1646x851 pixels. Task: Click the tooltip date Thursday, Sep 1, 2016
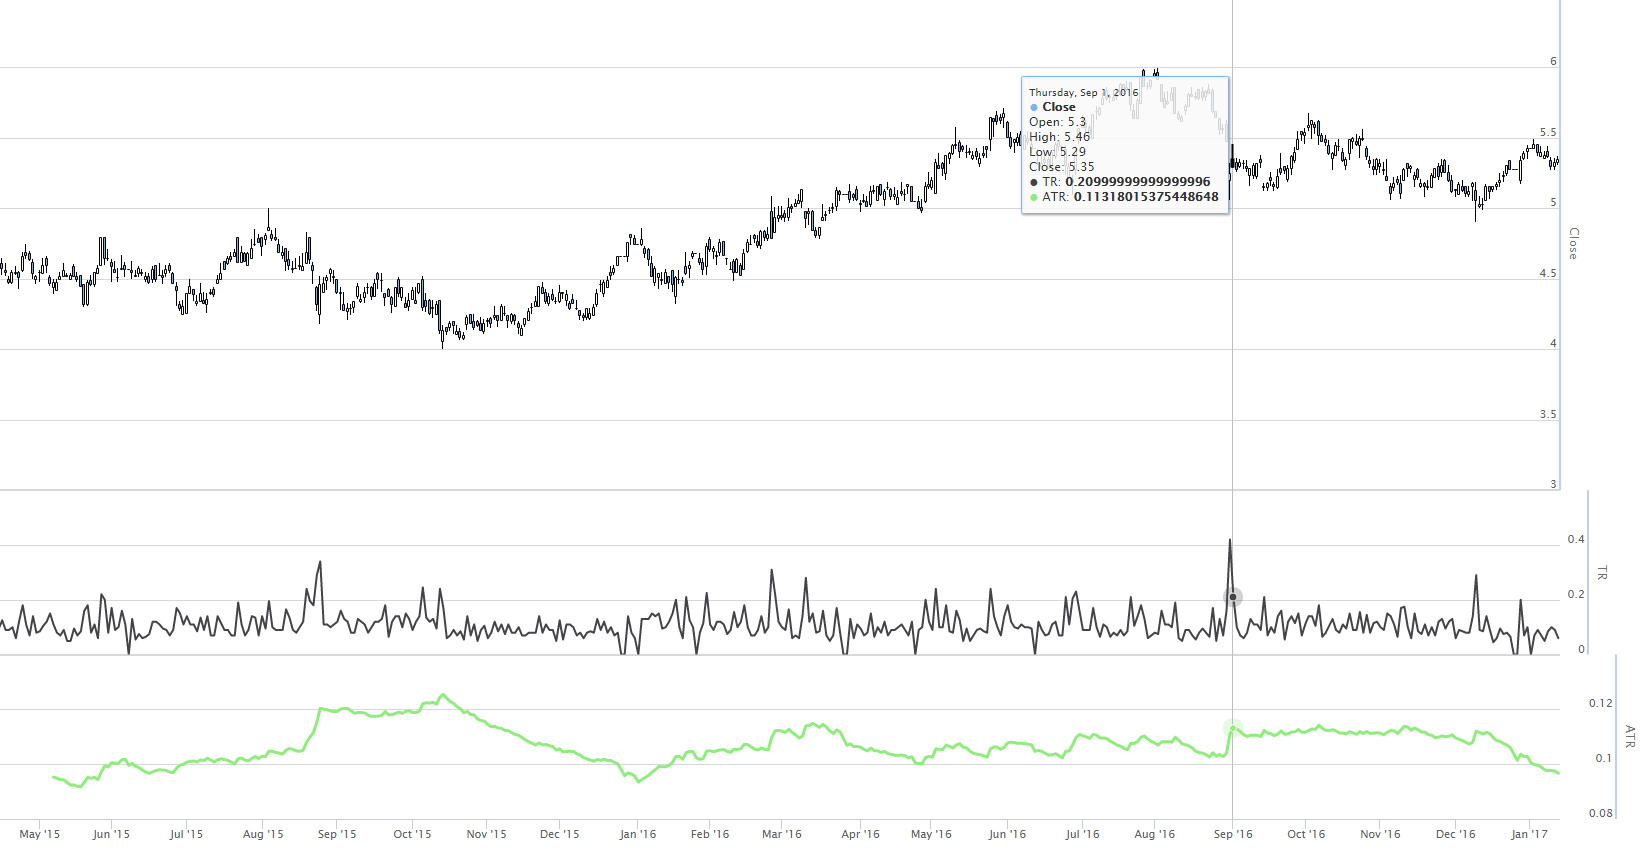coord(1084,92)
